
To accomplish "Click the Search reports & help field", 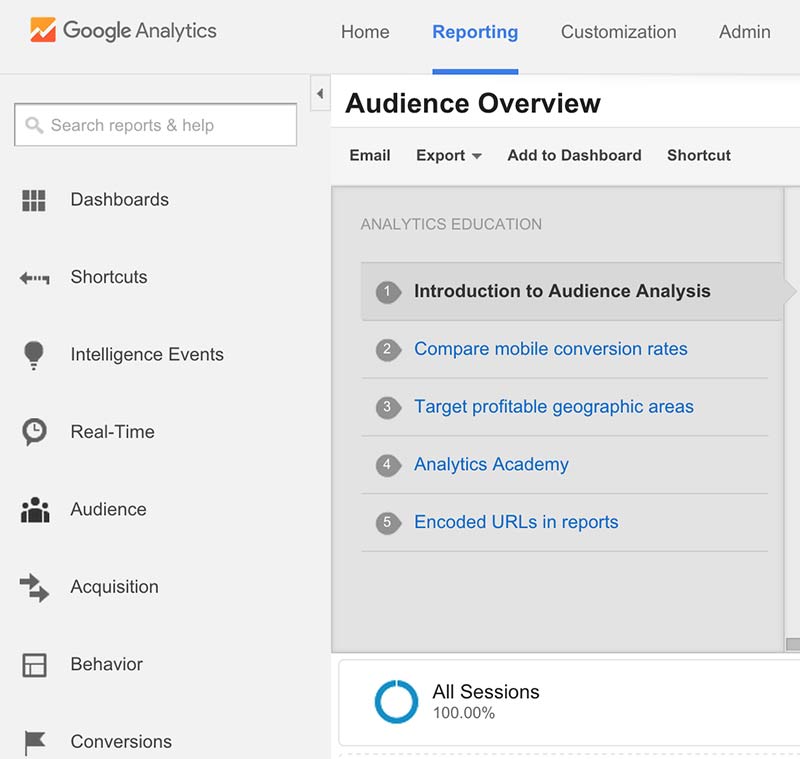I will [156, 125].
